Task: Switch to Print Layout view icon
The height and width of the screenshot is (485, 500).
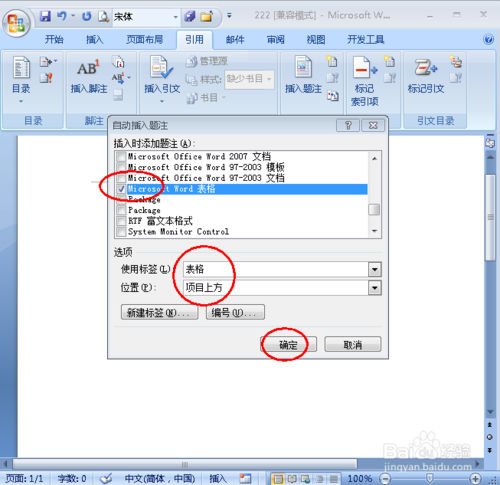Action: tap(278, 479)
